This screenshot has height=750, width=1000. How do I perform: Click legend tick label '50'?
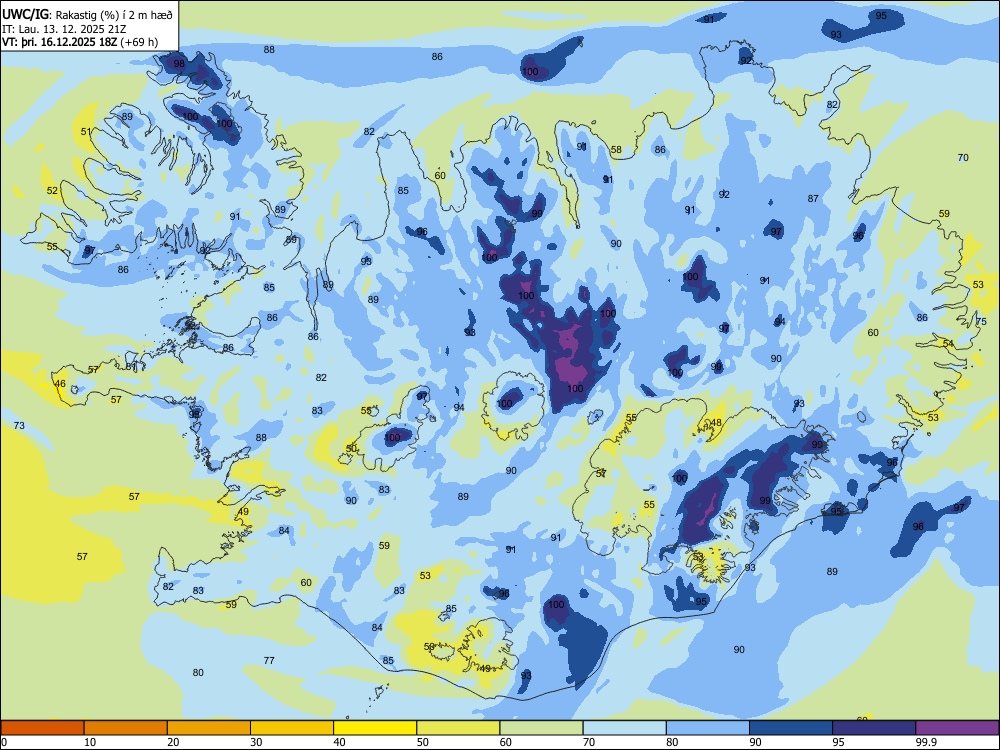click(423, 742)
